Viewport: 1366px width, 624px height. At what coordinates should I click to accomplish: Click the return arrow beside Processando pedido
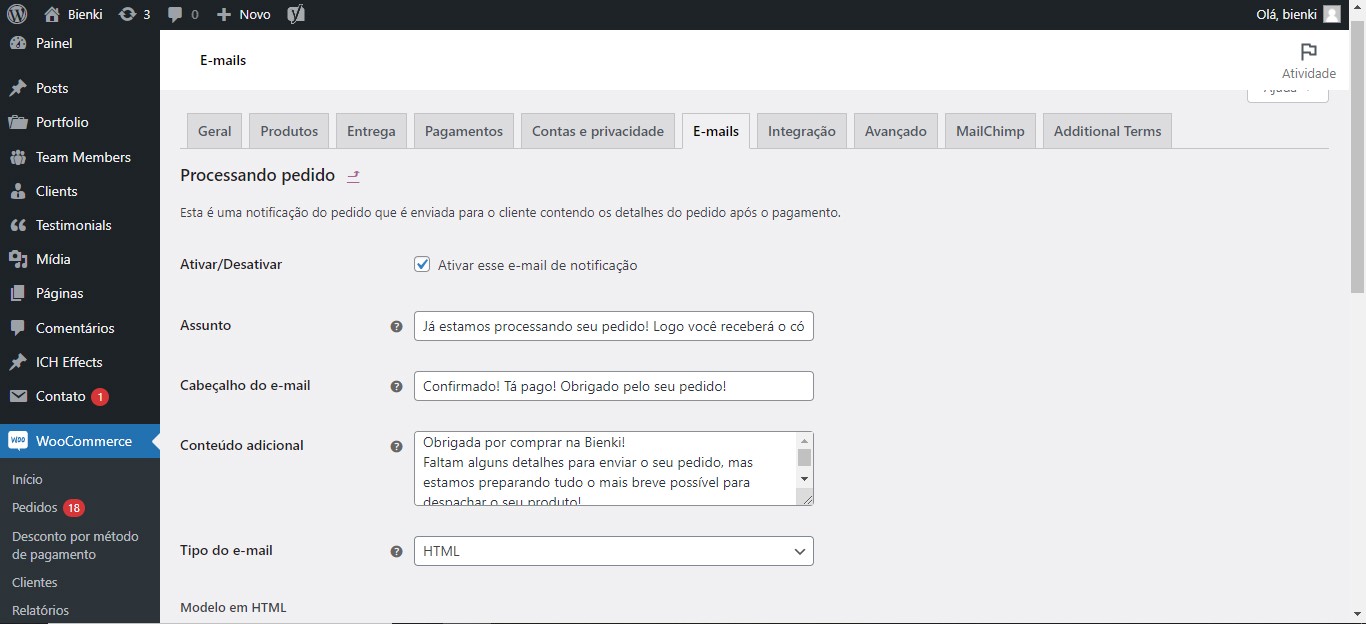coord(353,176)
